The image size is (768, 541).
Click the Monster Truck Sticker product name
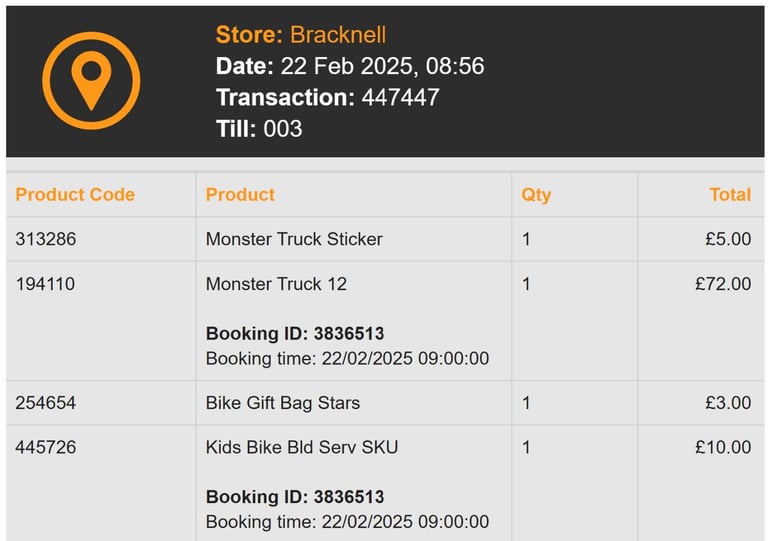[x=294, y=239]
